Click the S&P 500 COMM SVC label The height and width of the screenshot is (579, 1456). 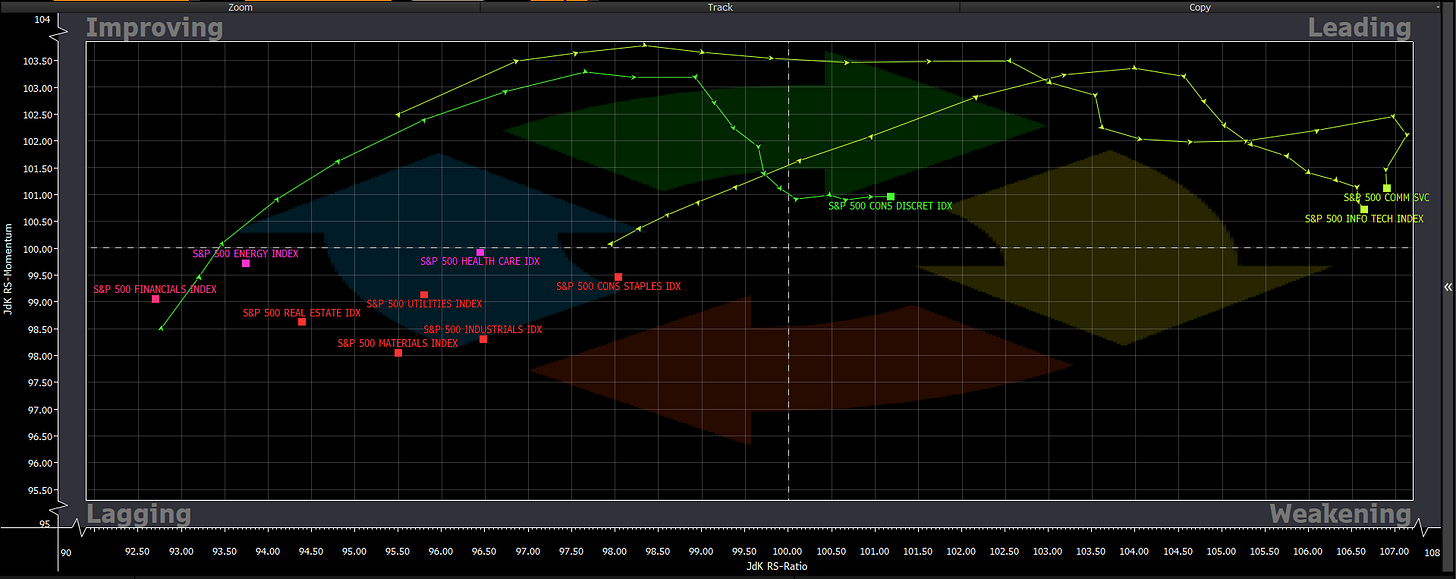(1386, 198)
